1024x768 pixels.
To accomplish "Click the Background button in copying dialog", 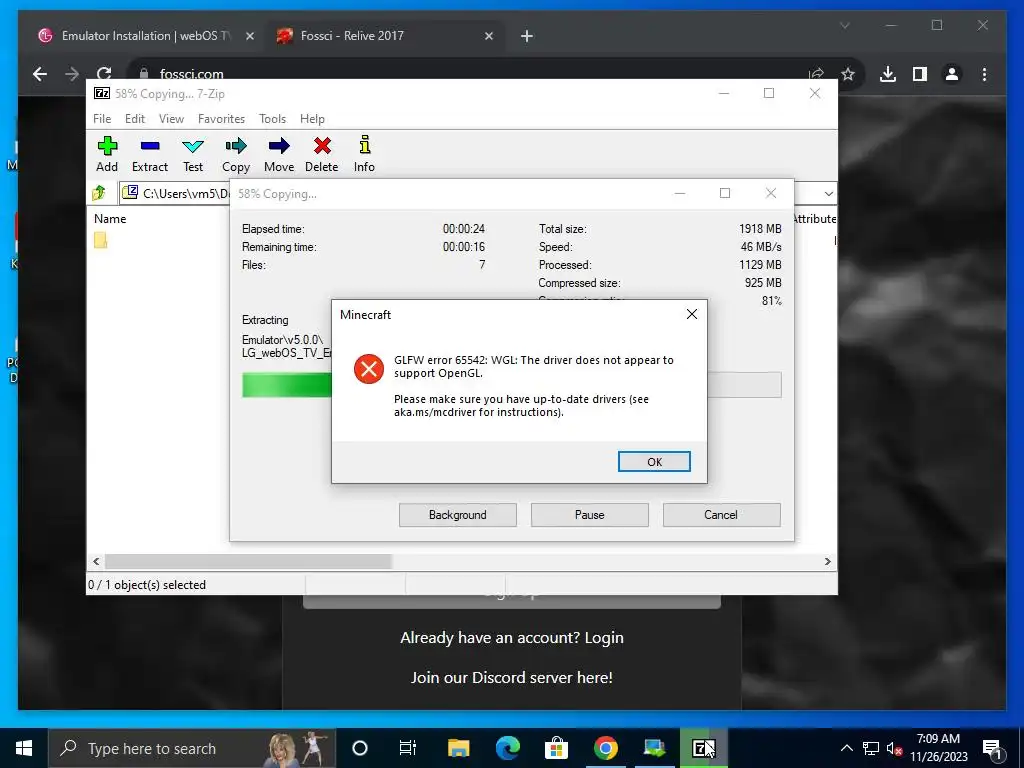I will (458, 515).
